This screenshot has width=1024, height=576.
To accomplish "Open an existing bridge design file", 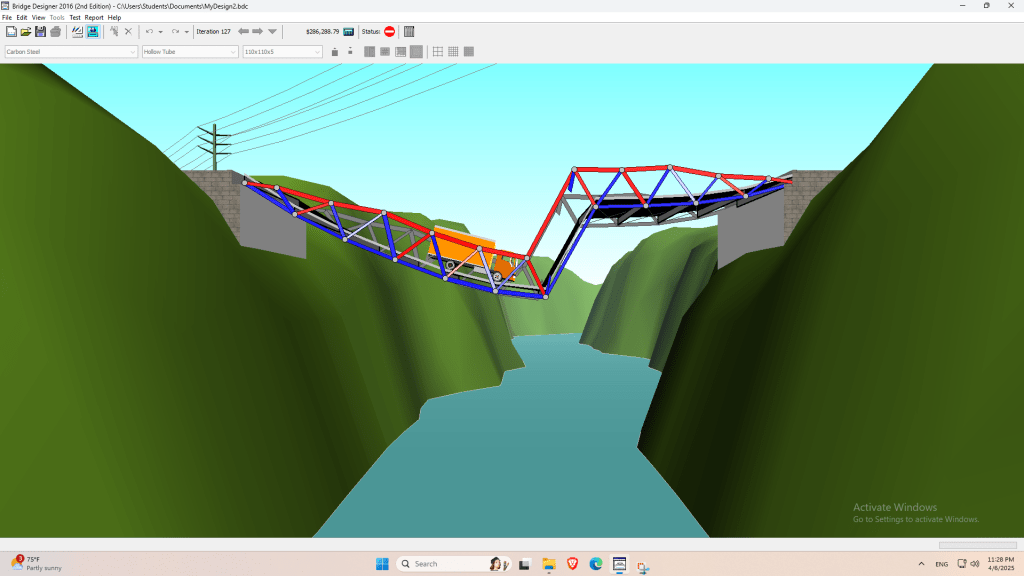I will [25, 31].
